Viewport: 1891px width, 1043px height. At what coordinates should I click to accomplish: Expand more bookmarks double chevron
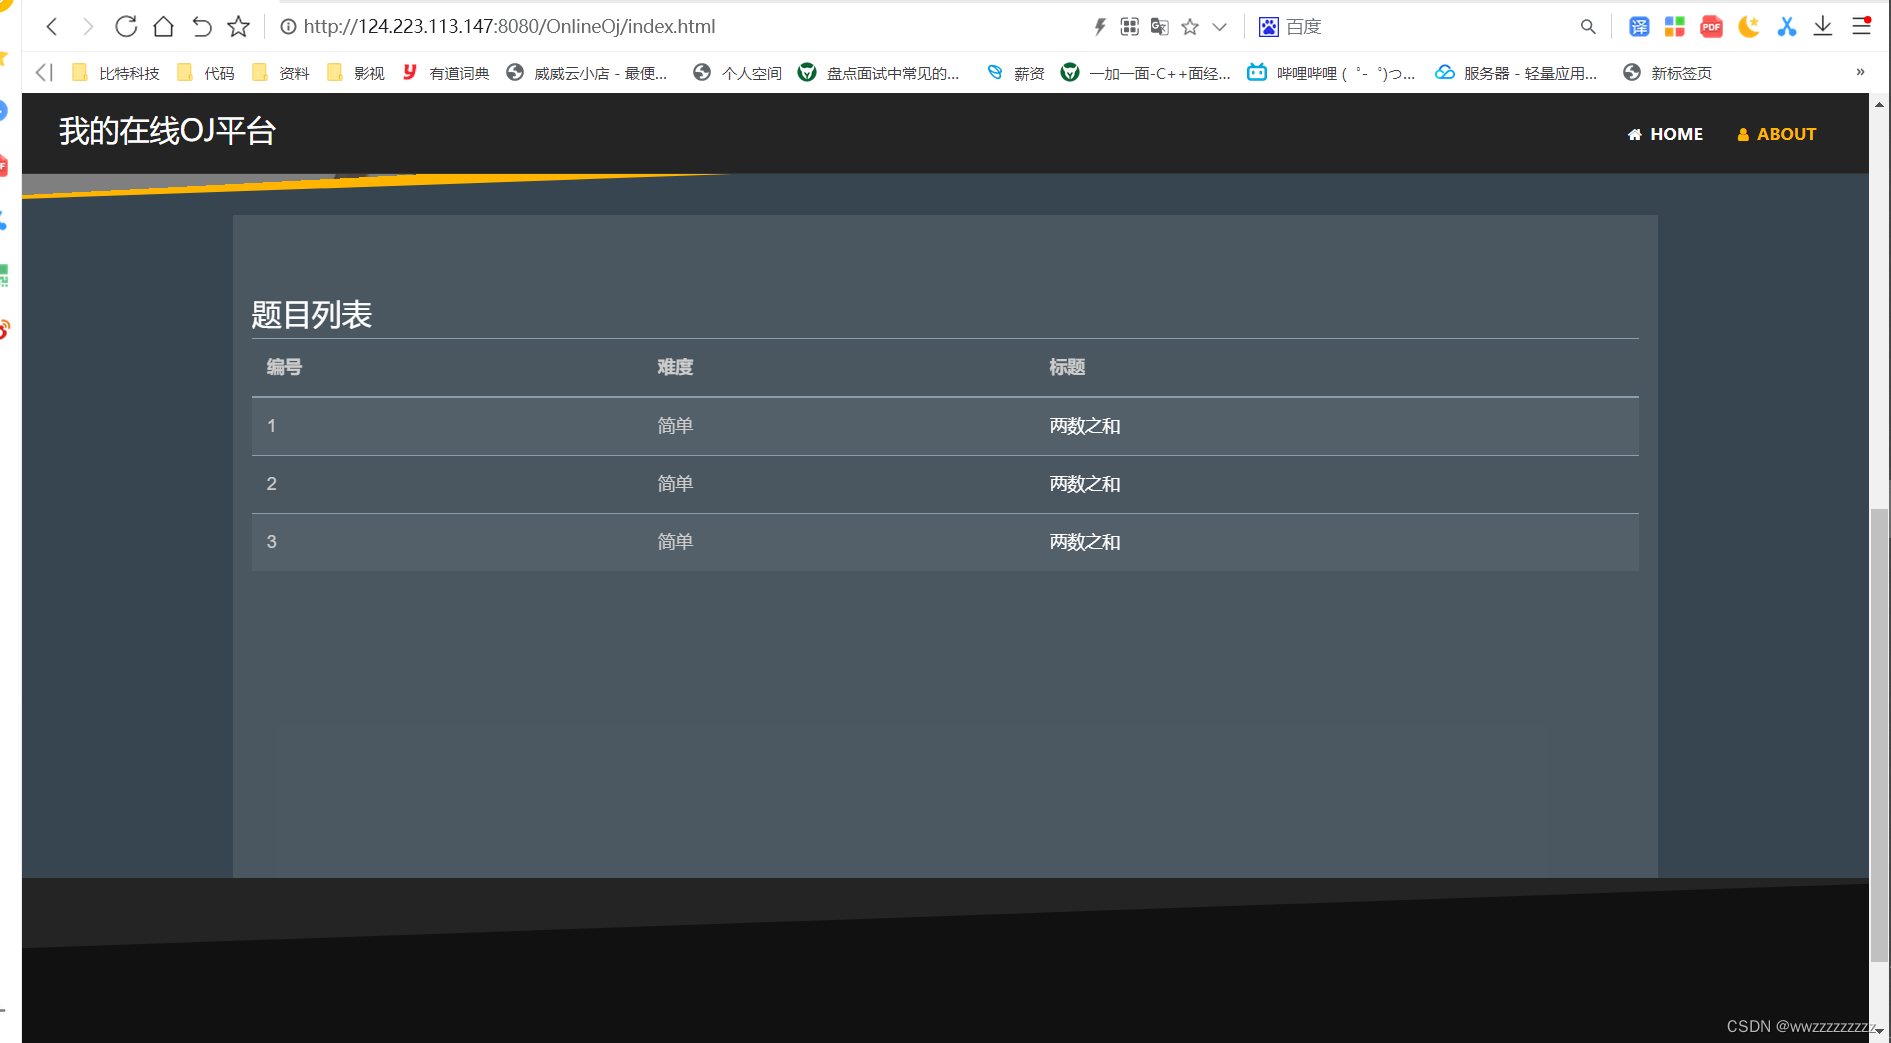1860,72
